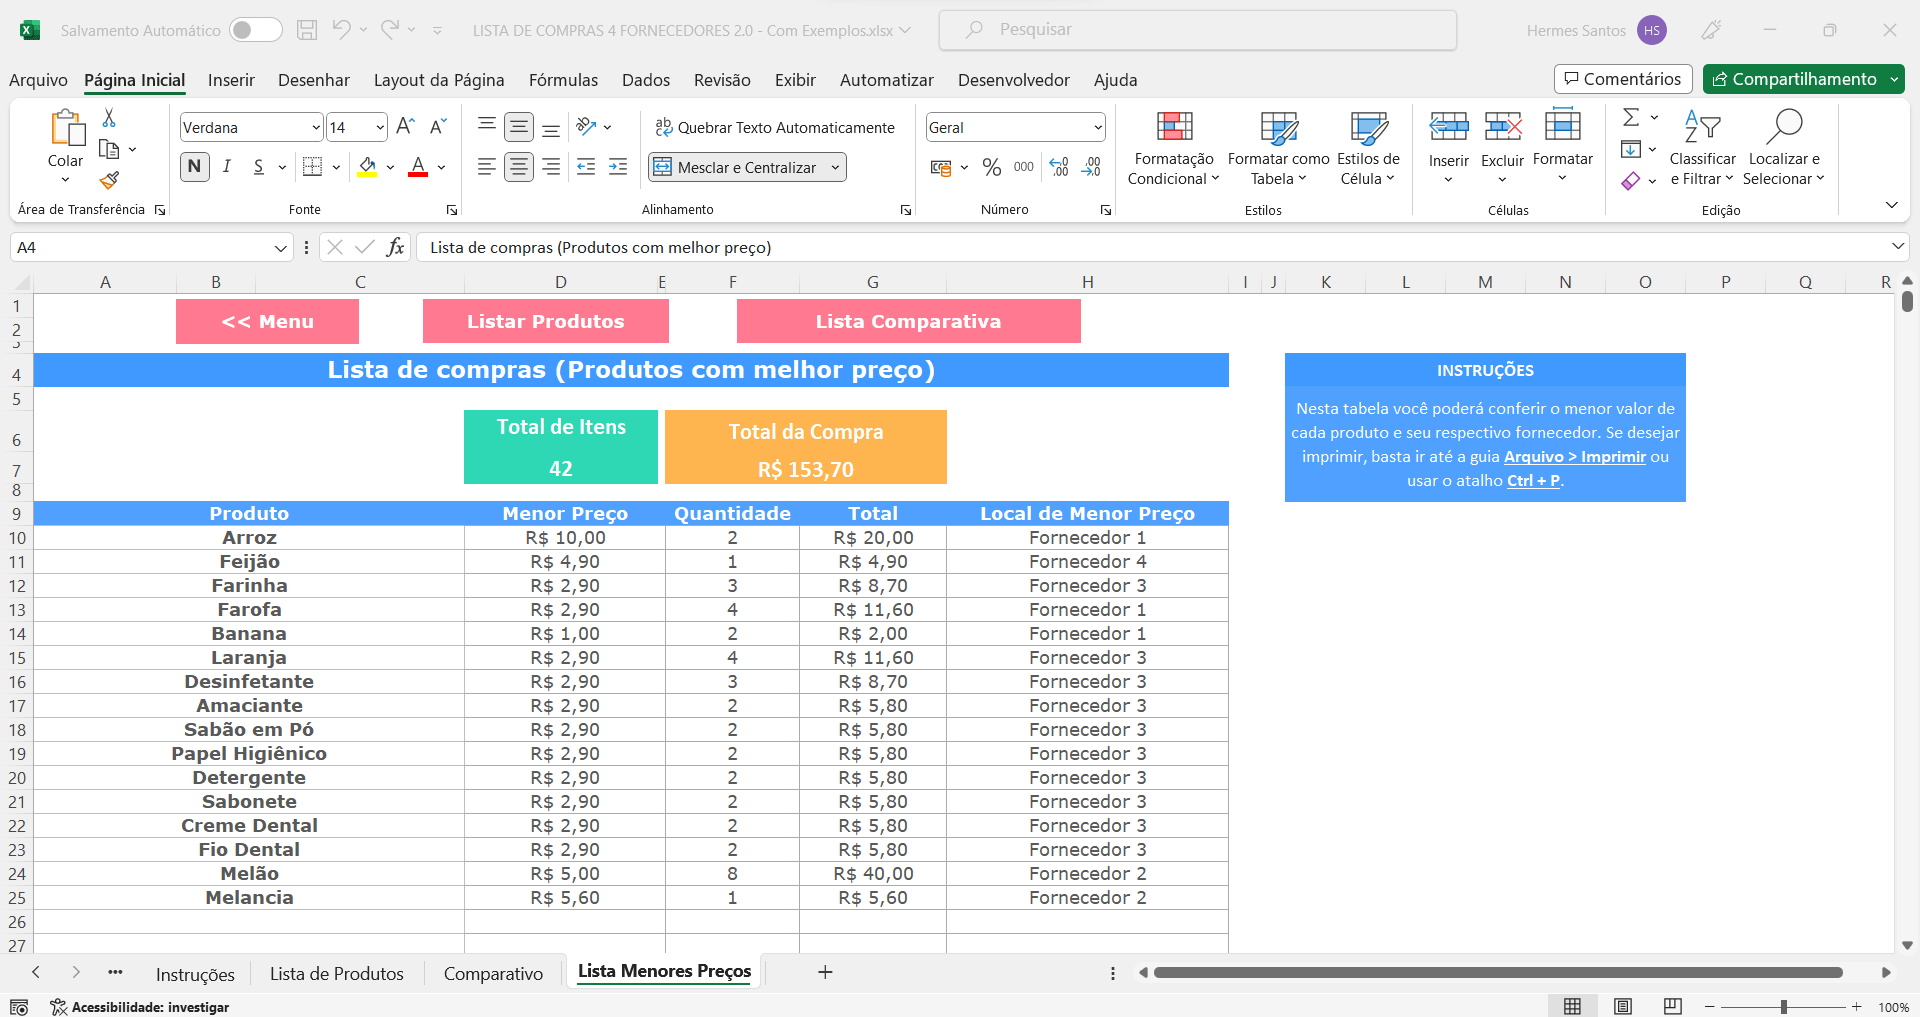Viewport: 1920px width, 1017px height.
Task: Click the Align Left icon
Action: click(x=487, y=167)
